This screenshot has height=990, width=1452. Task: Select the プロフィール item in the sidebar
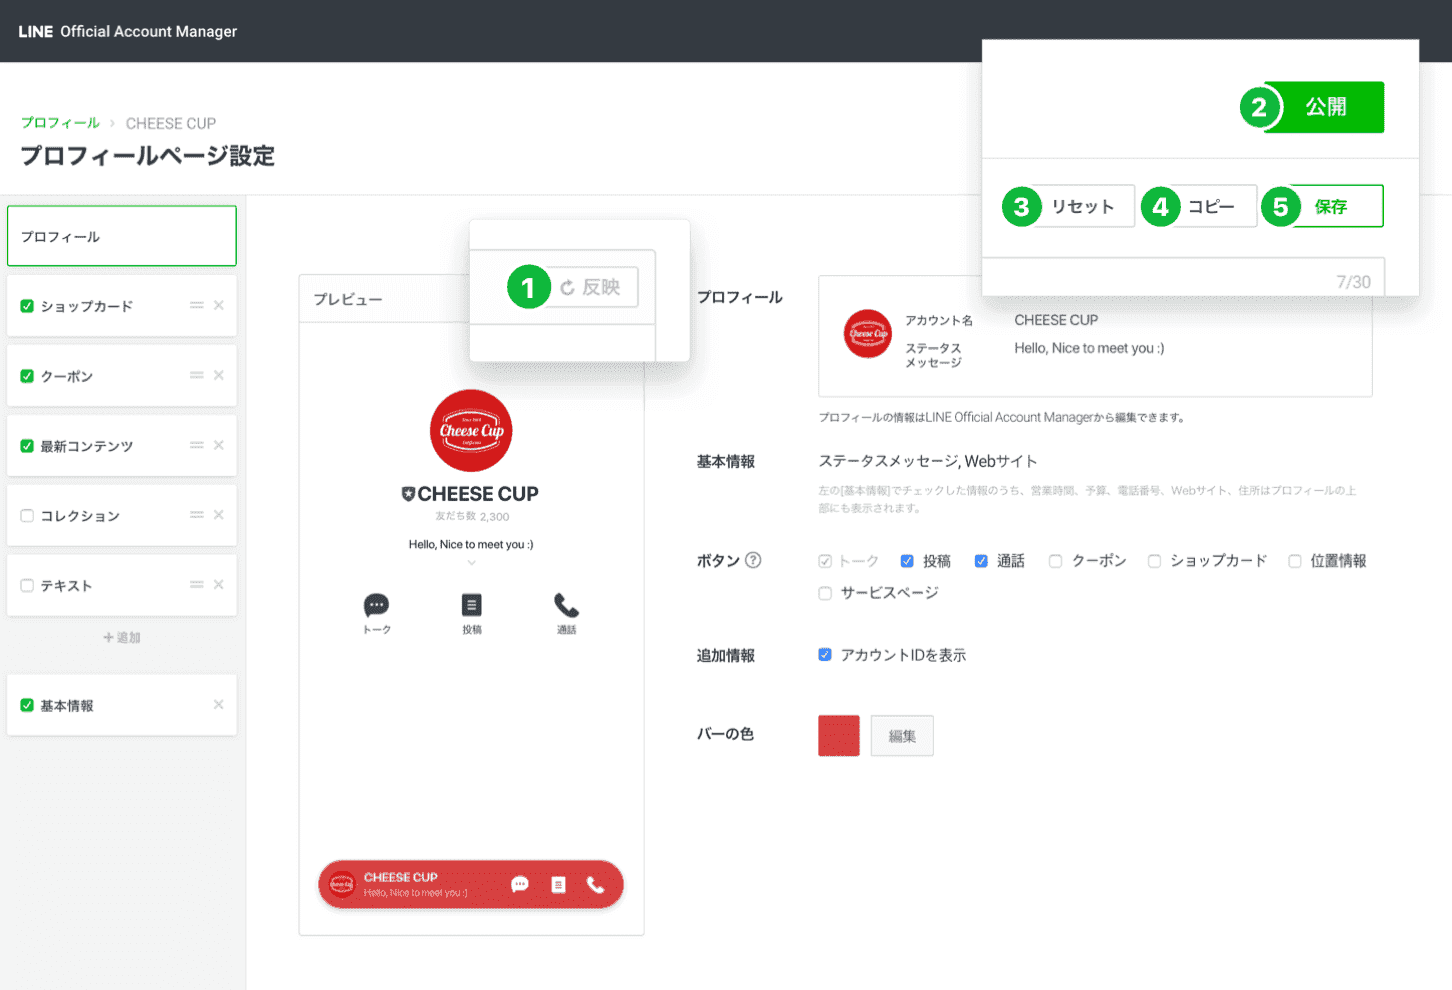[x=122, y=236]
